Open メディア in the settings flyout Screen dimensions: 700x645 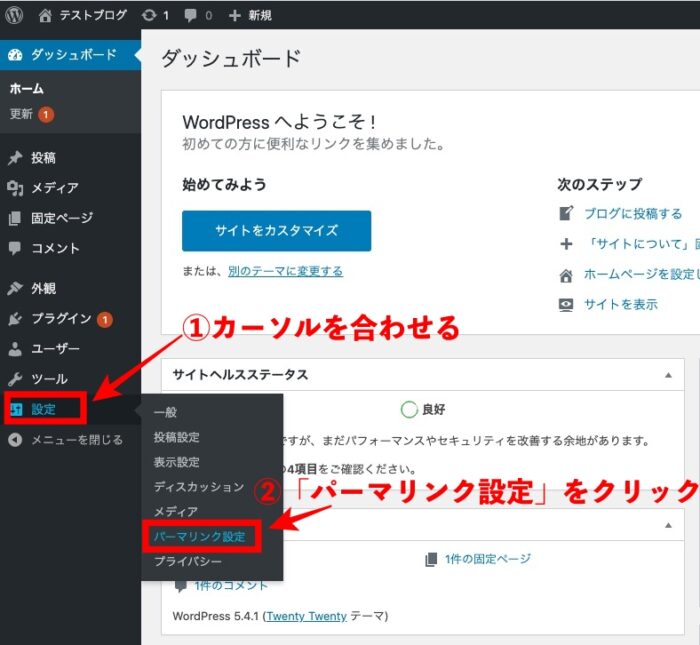pyautogui.click(x=175, y=512)
